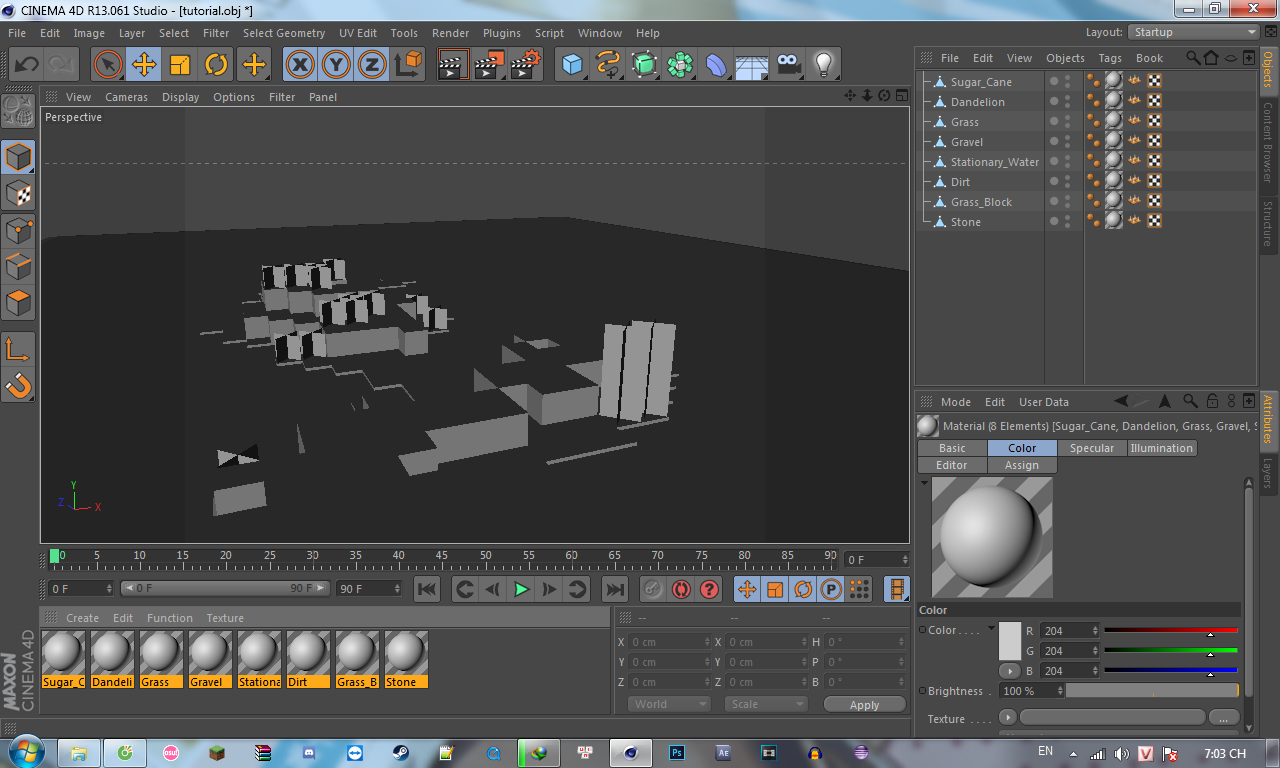Open Edit Render Settings clapboard with gear
The image size is (1280, 768).
point(525,65)
